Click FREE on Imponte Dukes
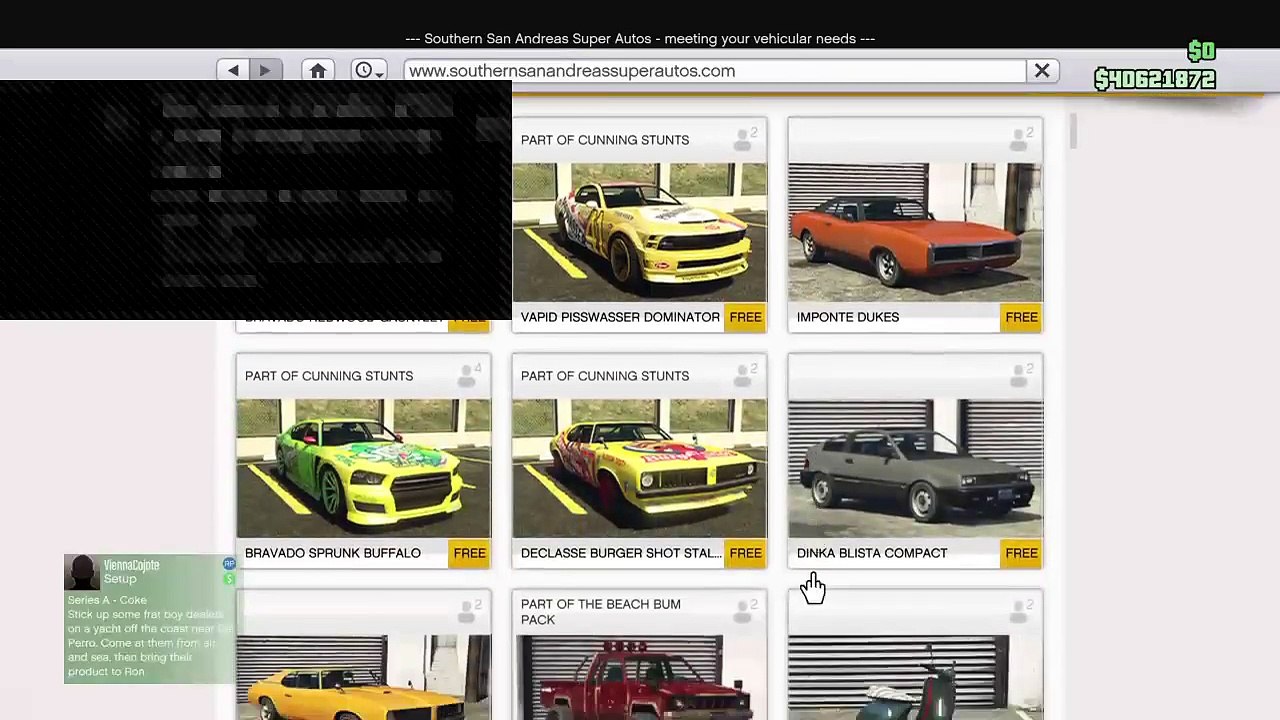Image resolution: width=1280 pixels, height=720 pixels. coord(1021,317)
